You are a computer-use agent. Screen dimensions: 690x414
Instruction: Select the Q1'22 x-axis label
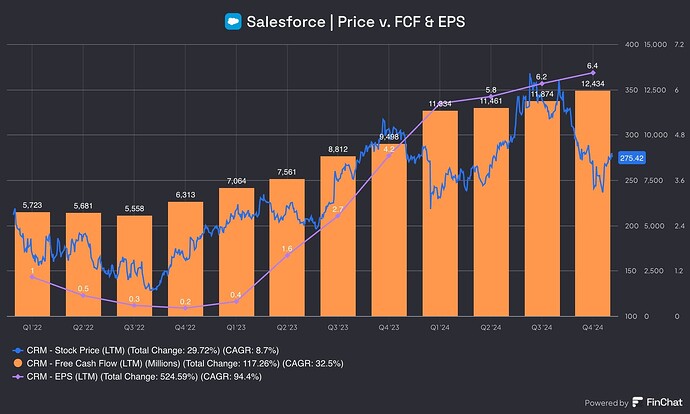34,326
